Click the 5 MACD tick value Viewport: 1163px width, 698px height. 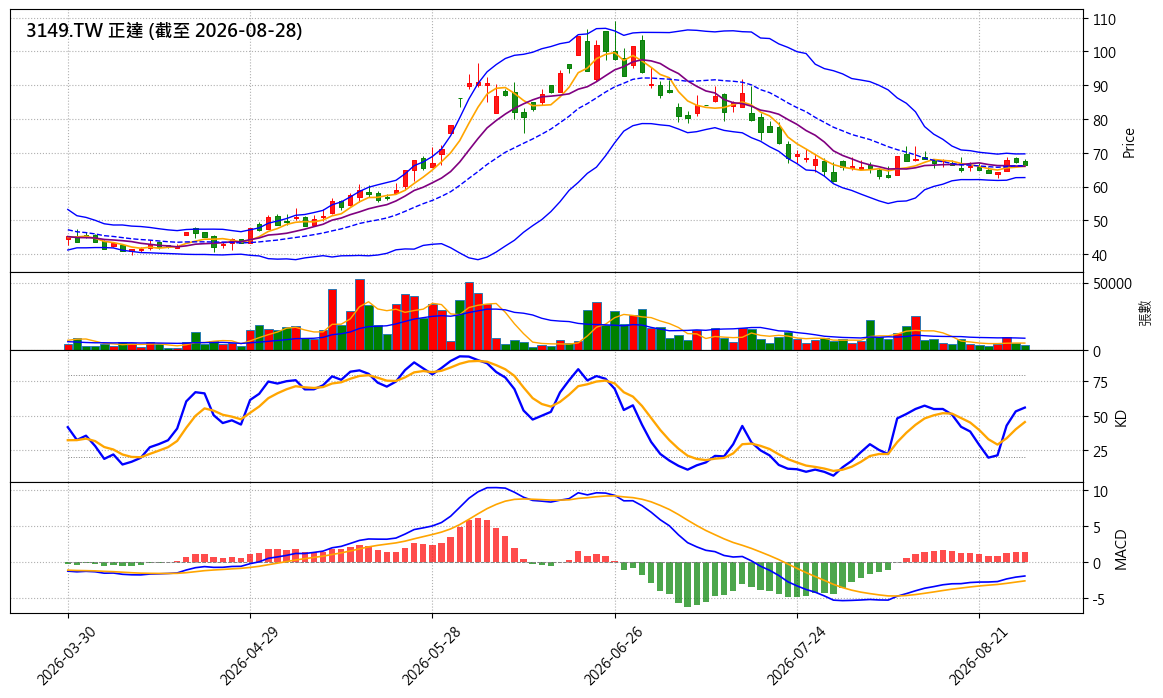pyautogui.click(x=1097, y=527)
